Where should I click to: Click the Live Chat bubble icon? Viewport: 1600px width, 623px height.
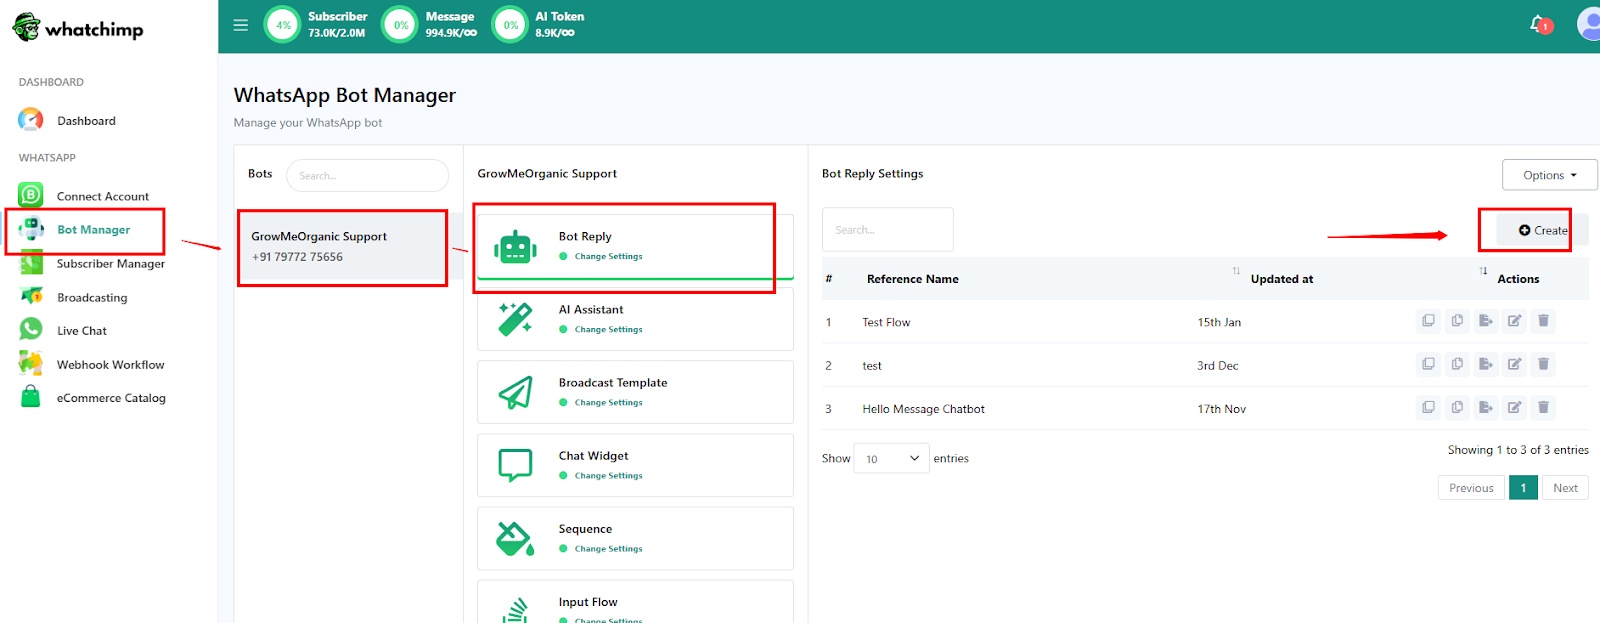pos(31,329)
